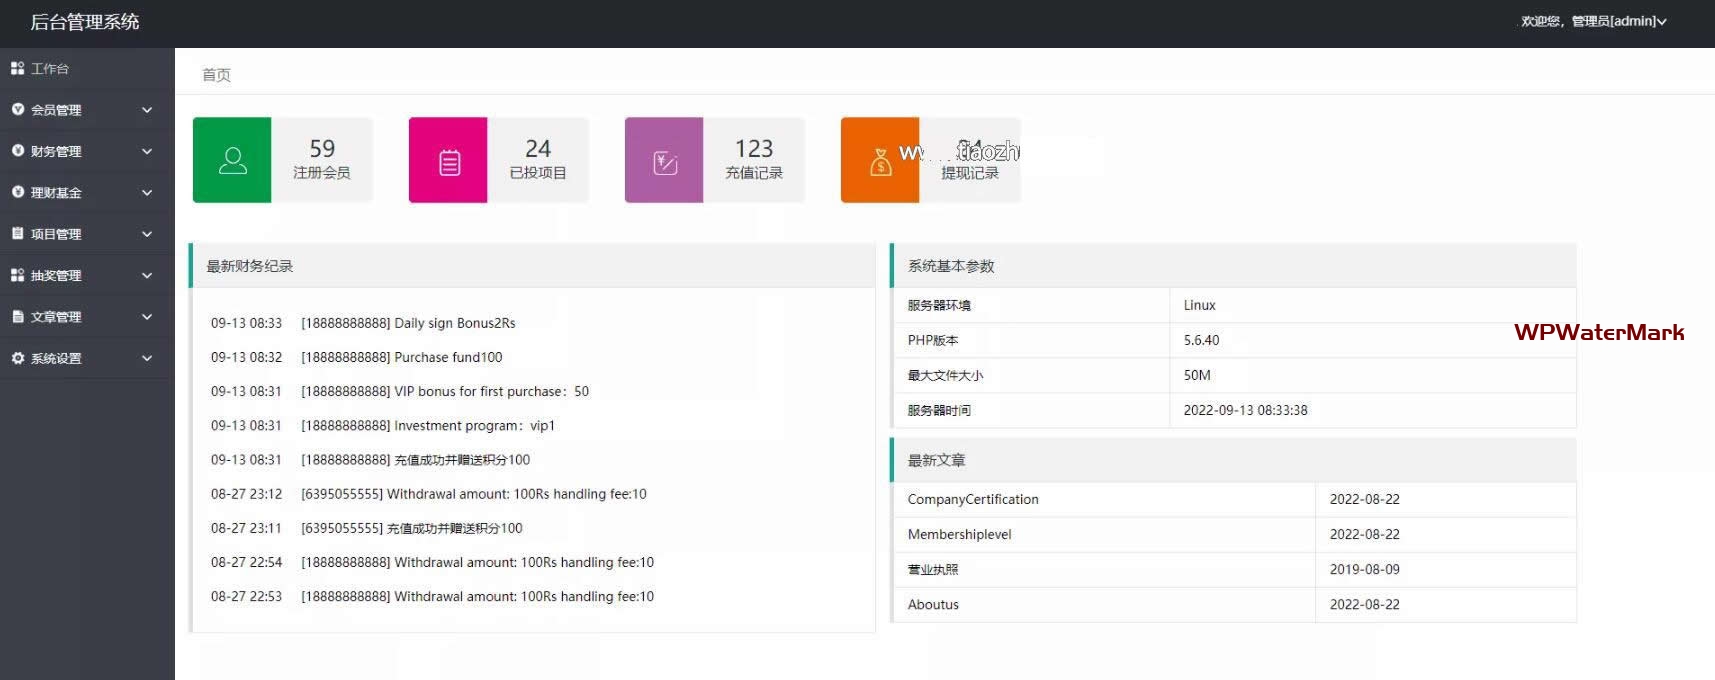The height and width of the screenshot is (680, 1715).
Task: Click the Purchase fund100 finance record
Action: (448, 357)
